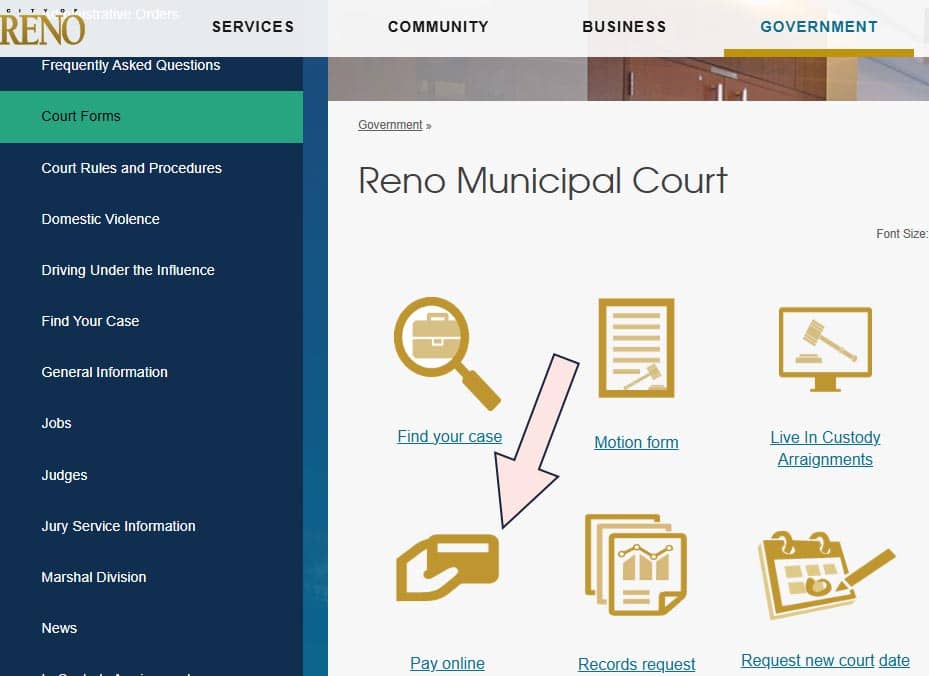Image resolution: width=929 pixels, height=676 pixels.
Task: Click the Motion form document icon
Action: [636, 348]
